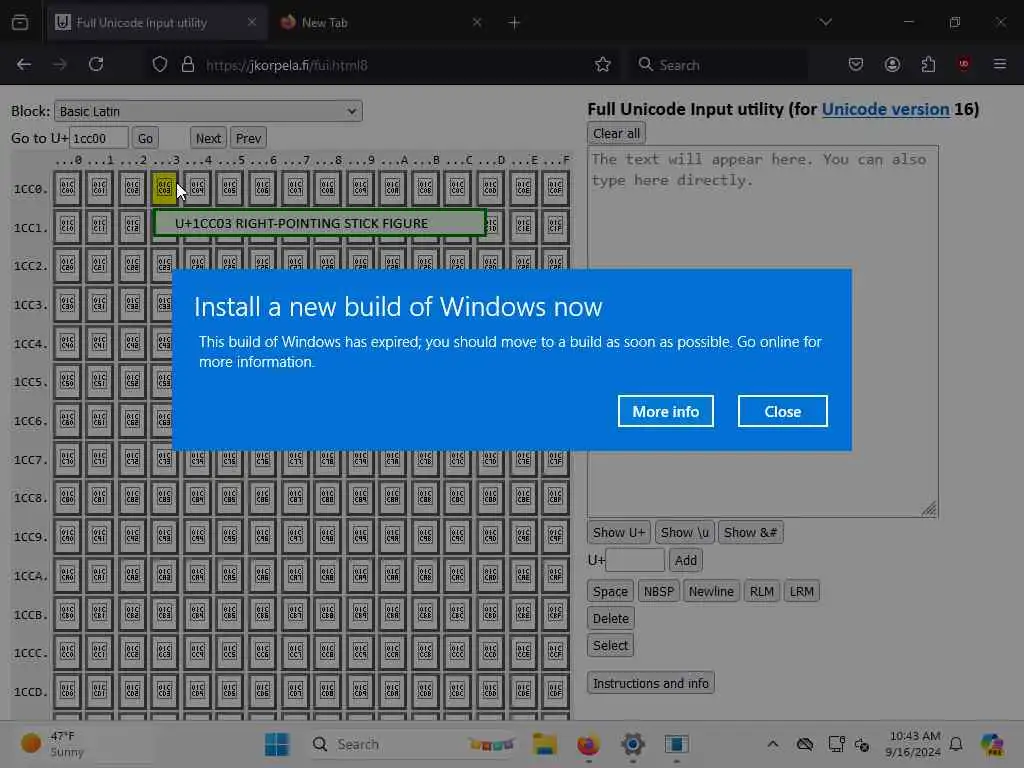This screenshot has height=768, width=1024.
Task: Open the Unicode version link
Action: tap(885, 109)
